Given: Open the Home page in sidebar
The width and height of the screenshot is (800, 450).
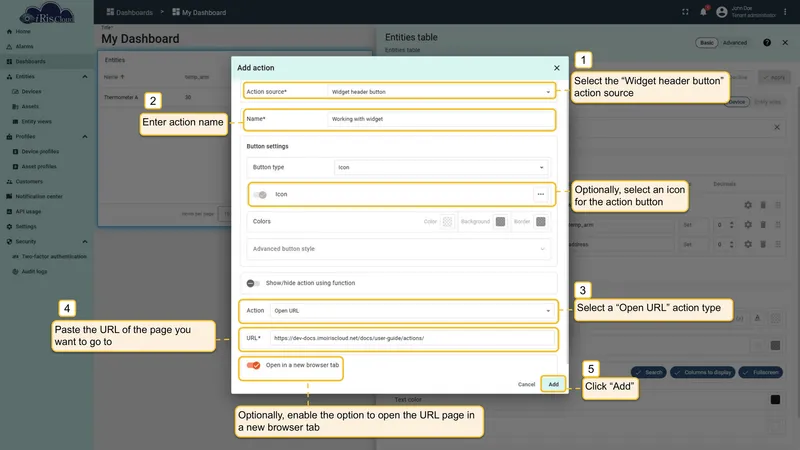Looking at the screenshot, I should pyautogui.click(x=22, y=32).
